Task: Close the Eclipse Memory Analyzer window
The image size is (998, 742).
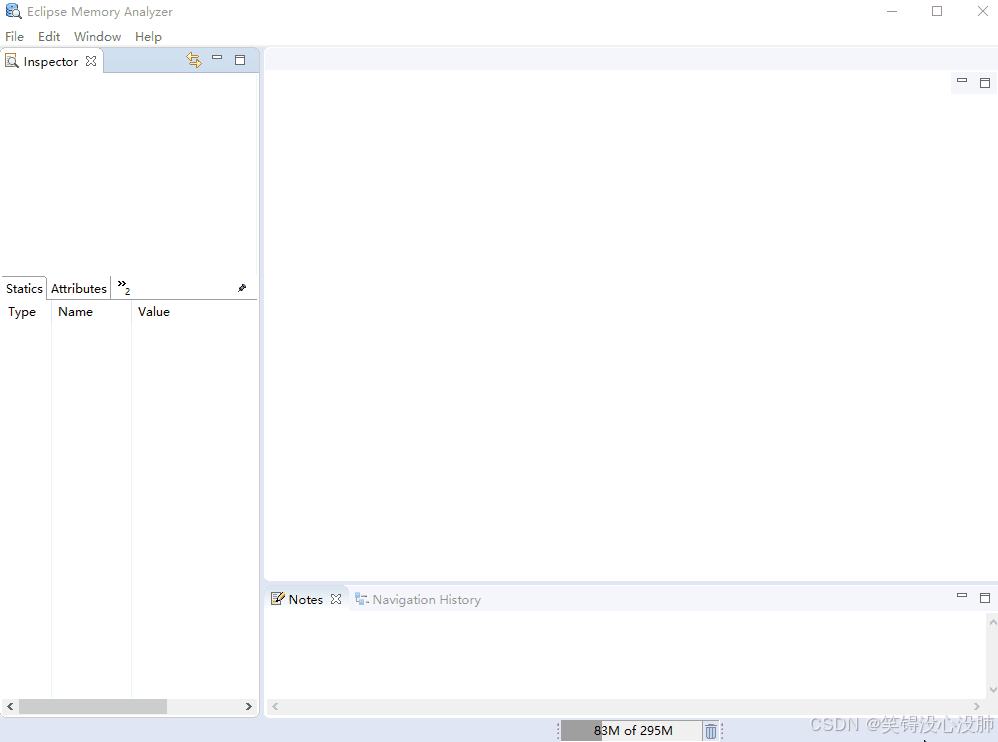Action: pyautogui.click(x=983, y=11)
